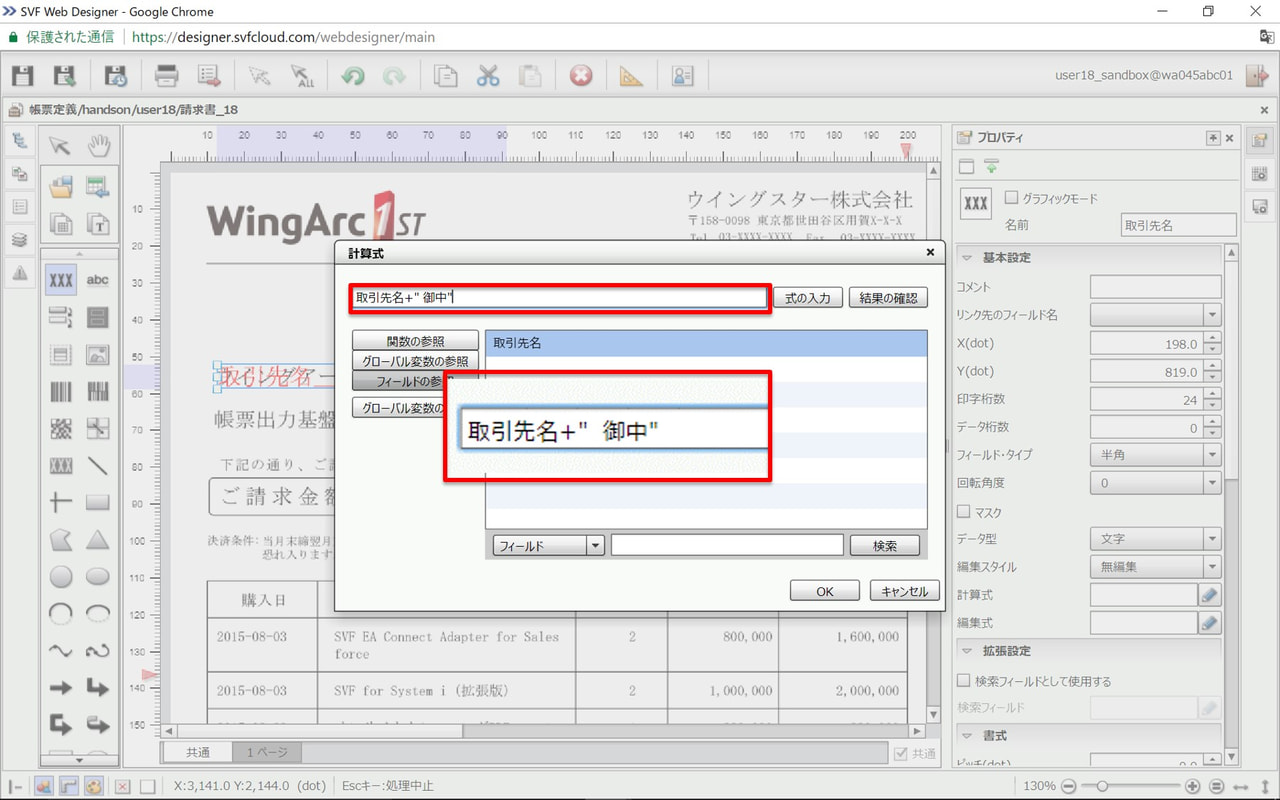This screenshot has width=1280, height=800.
Task: Adjust the zoom slider at 130%
Action: click(1101, 786)
